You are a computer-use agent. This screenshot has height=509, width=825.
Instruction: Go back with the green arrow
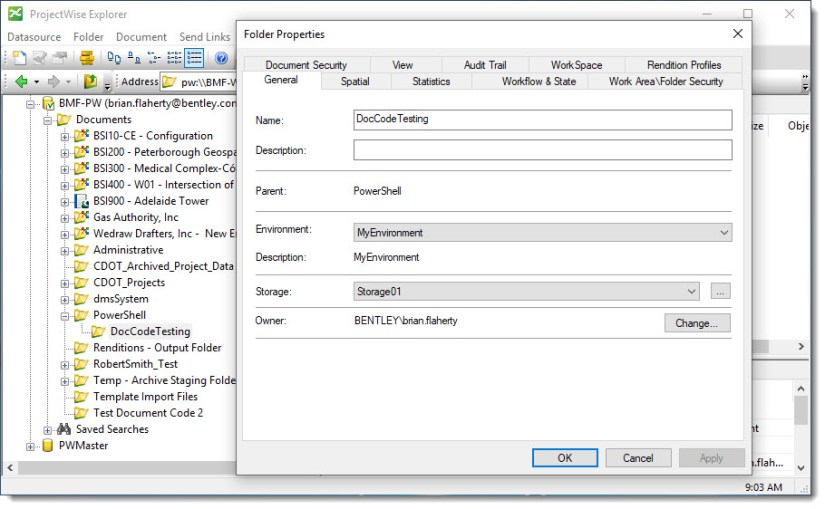coord(21,82)
